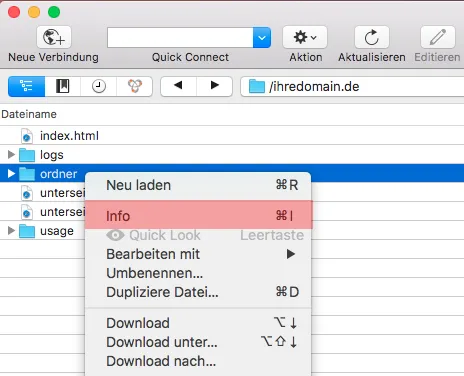464x376 pixels.
Task: Choose Neu laden in the context menu
Action: coord(198,185)
